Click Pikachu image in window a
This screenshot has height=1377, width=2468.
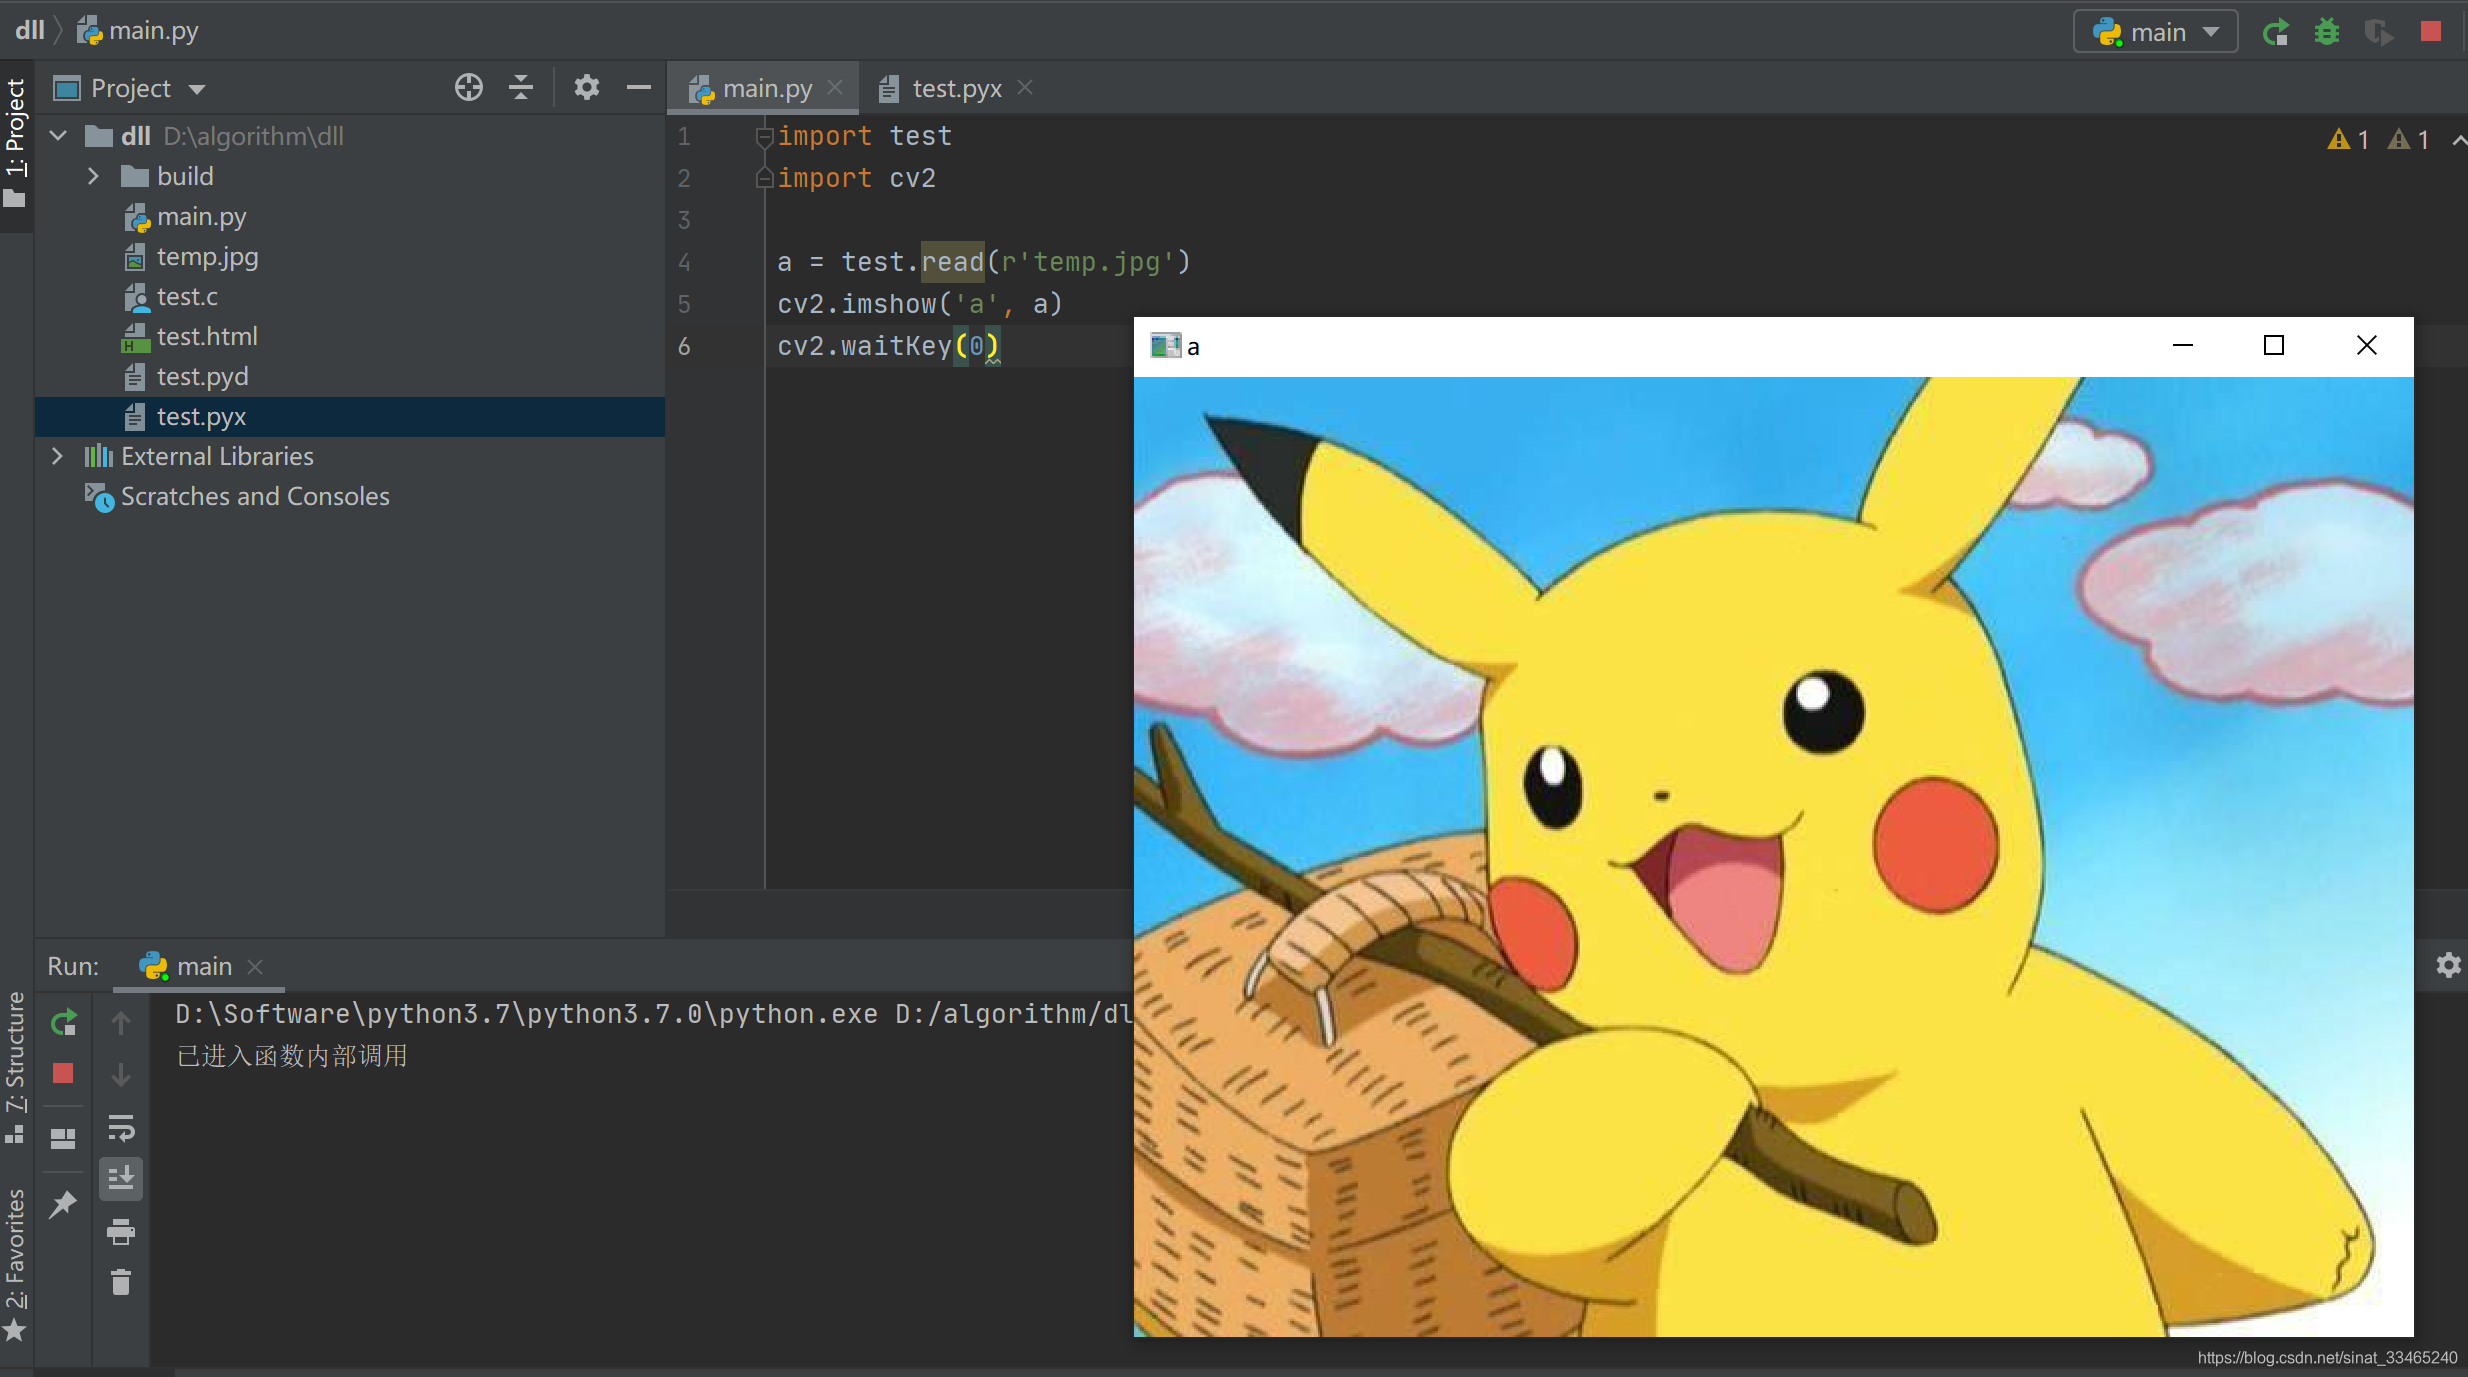[x=1773, y=856]
